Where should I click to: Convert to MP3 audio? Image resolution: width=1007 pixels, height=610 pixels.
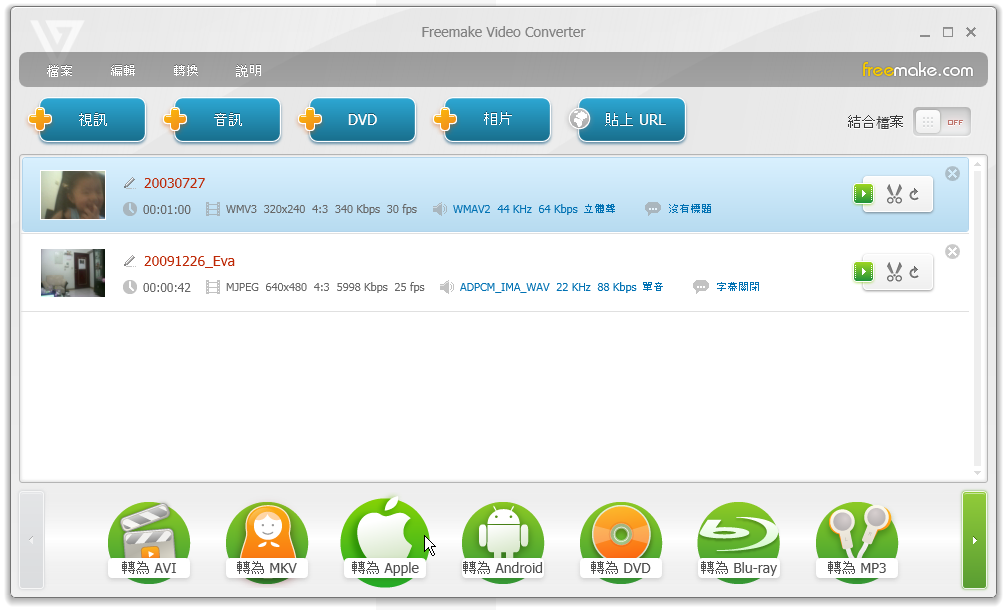click(857, 543)
